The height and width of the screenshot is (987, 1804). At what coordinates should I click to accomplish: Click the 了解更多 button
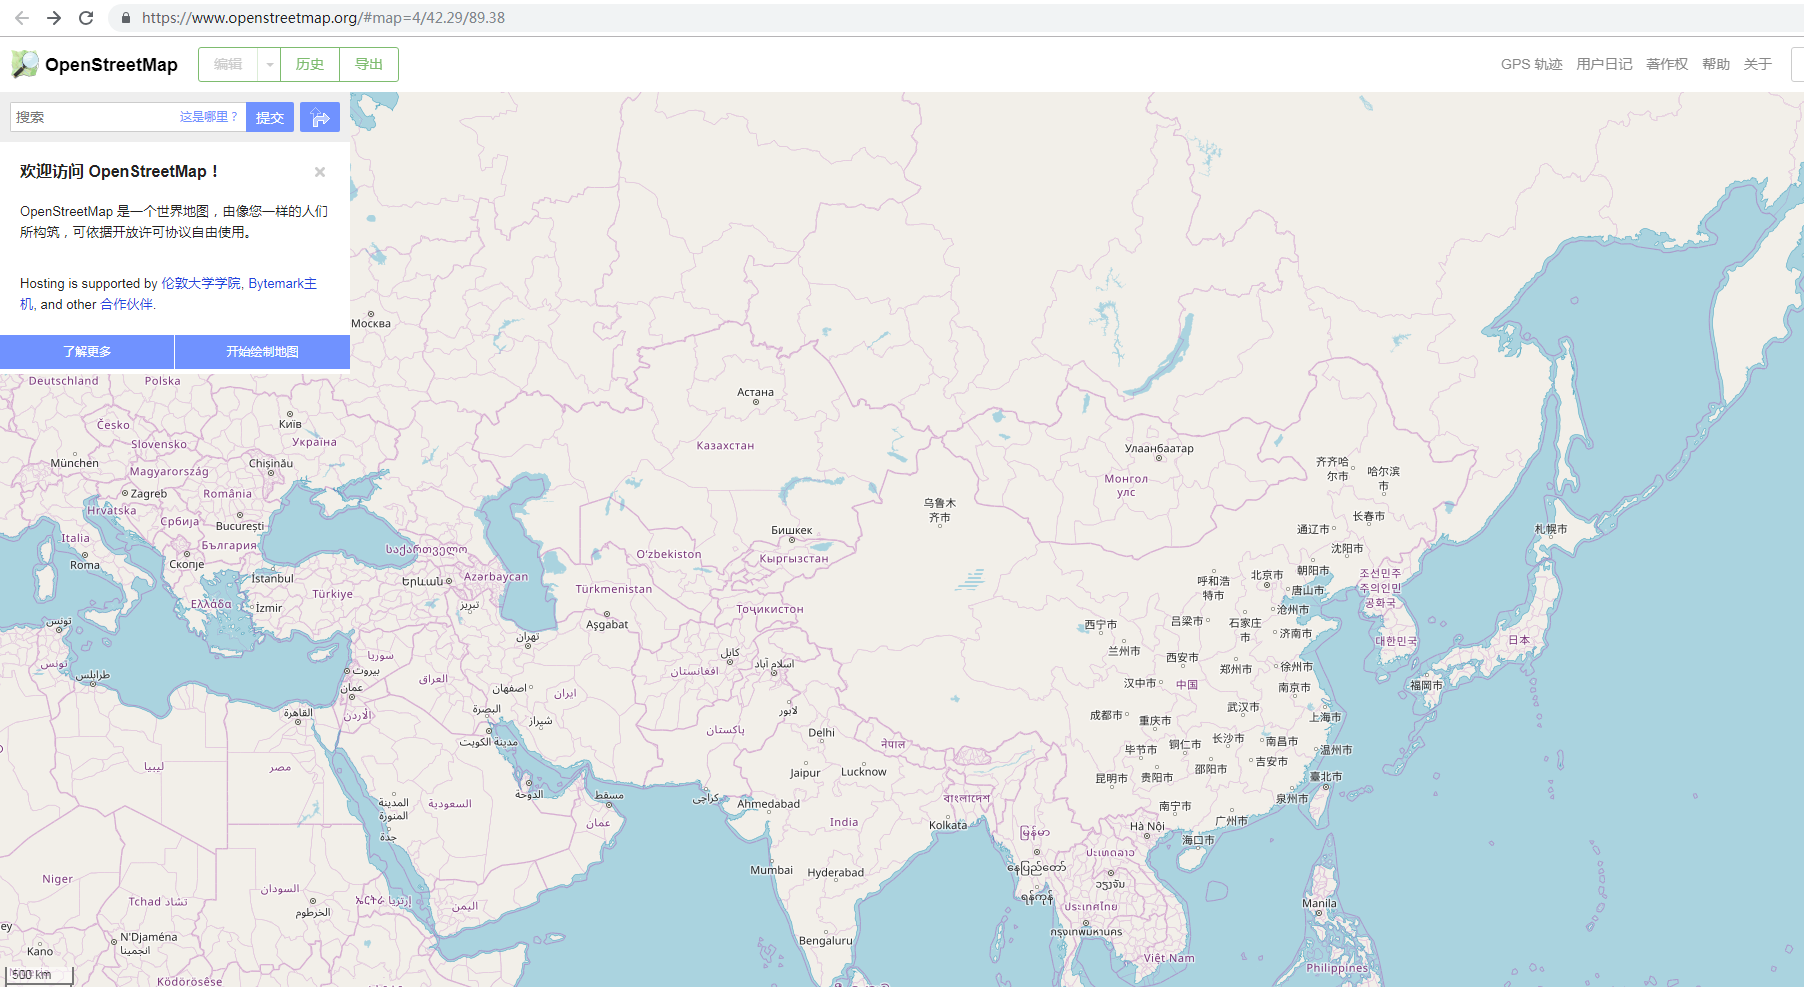(86, 352)
